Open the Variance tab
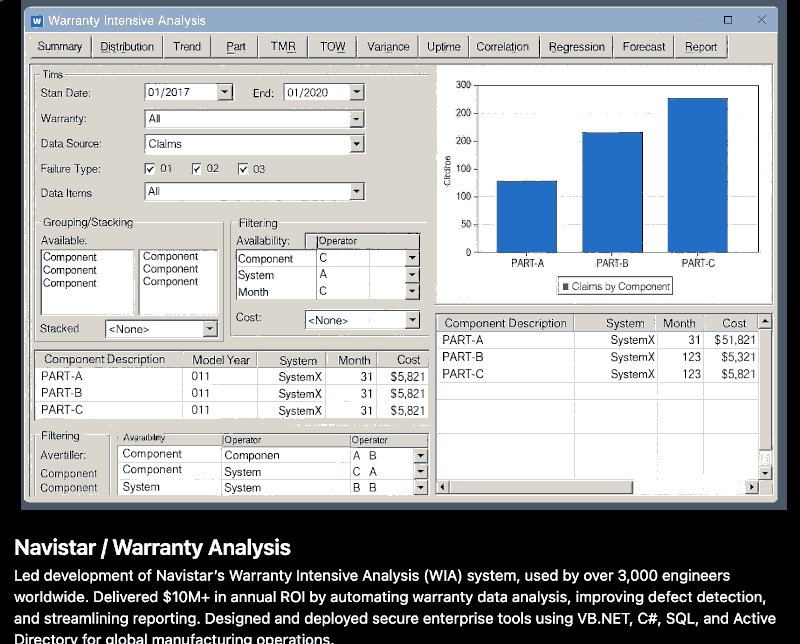The image size is (800, 644). [x=387, y=46]
